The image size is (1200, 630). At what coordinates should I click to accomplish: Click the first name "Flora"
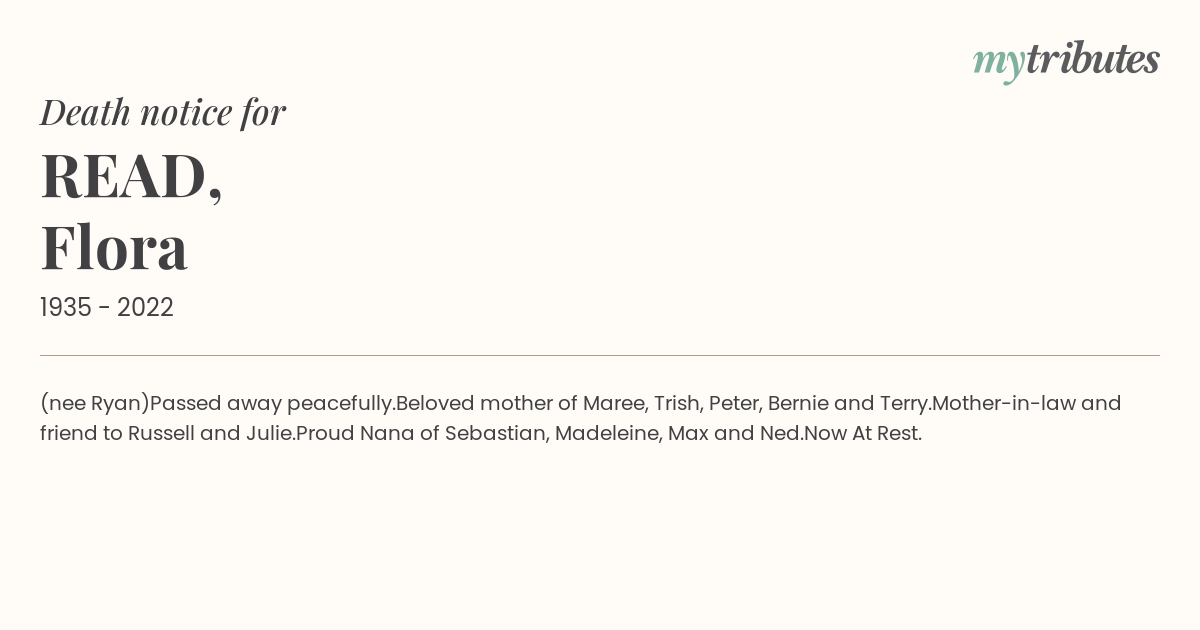tap(114, 248)
